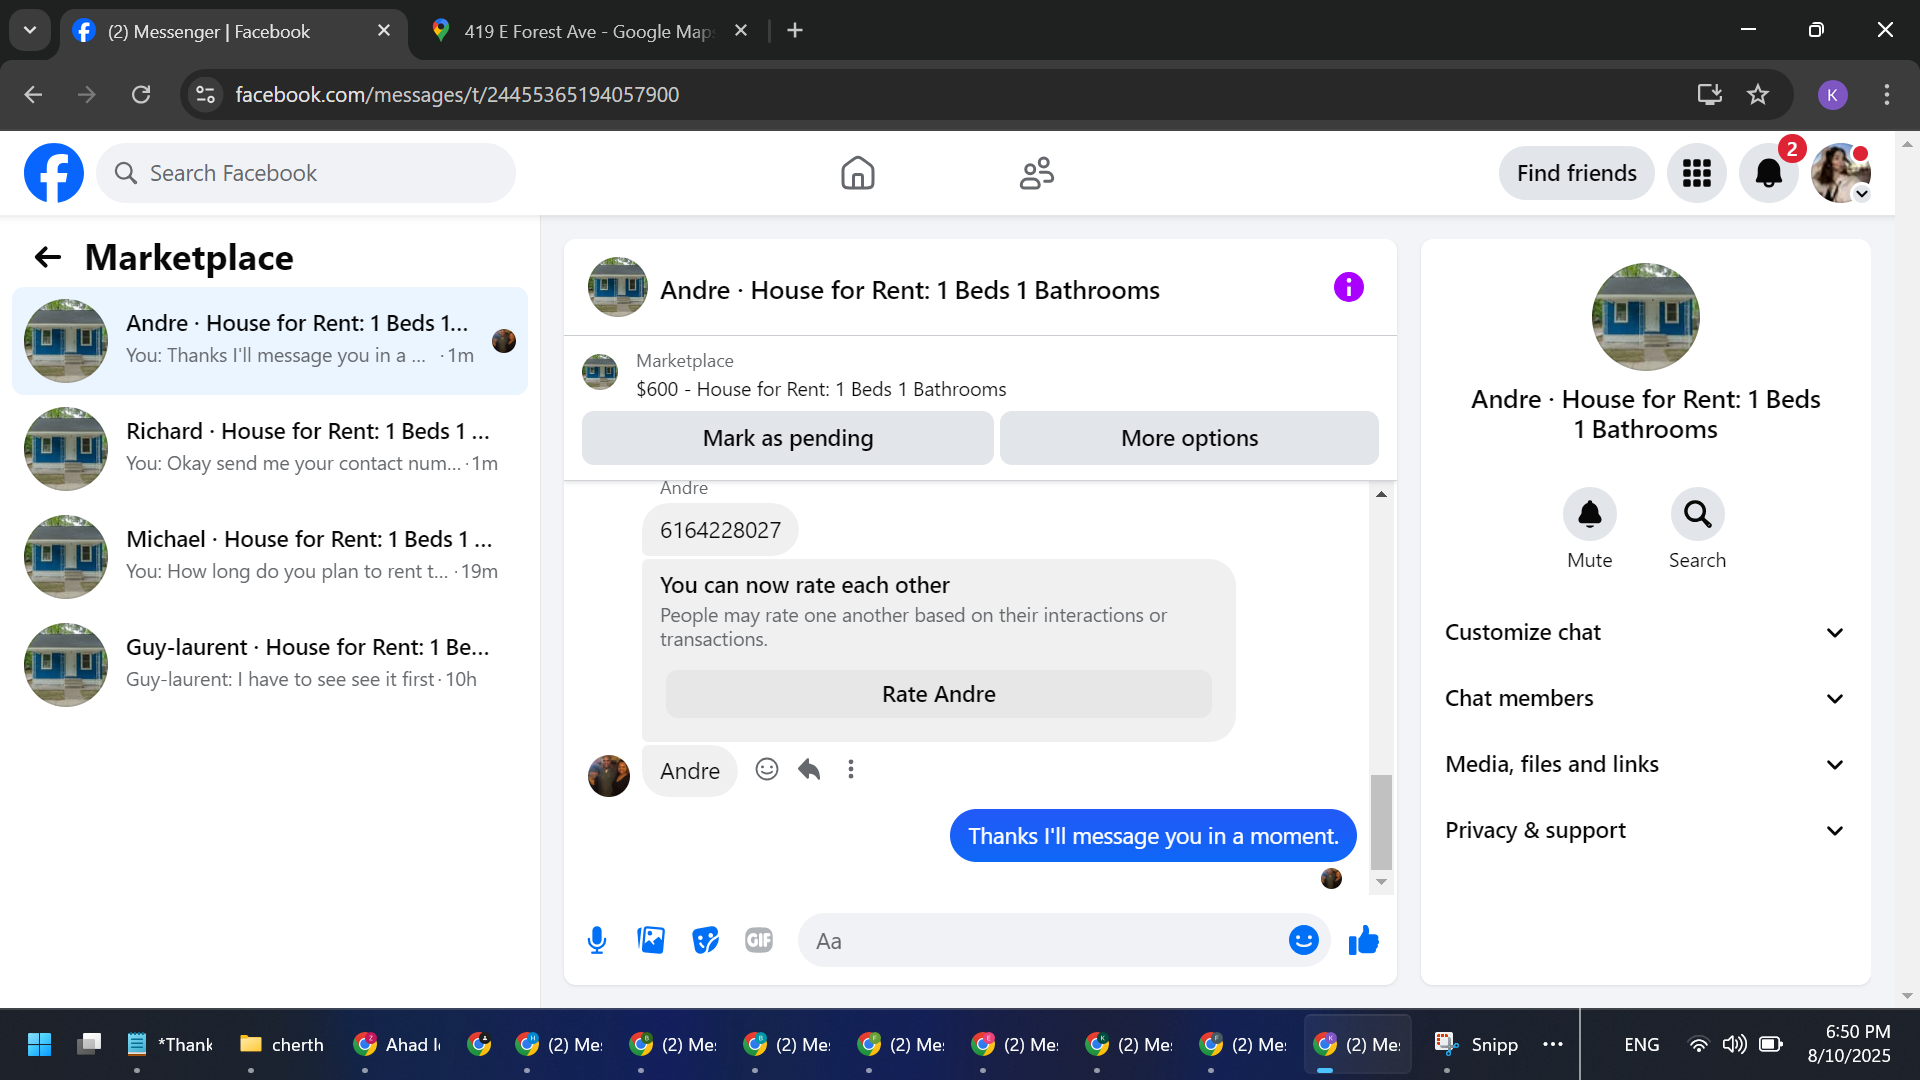Open the sticker picker icon
Screen dimensions: 1920x1080
[705, 940]
